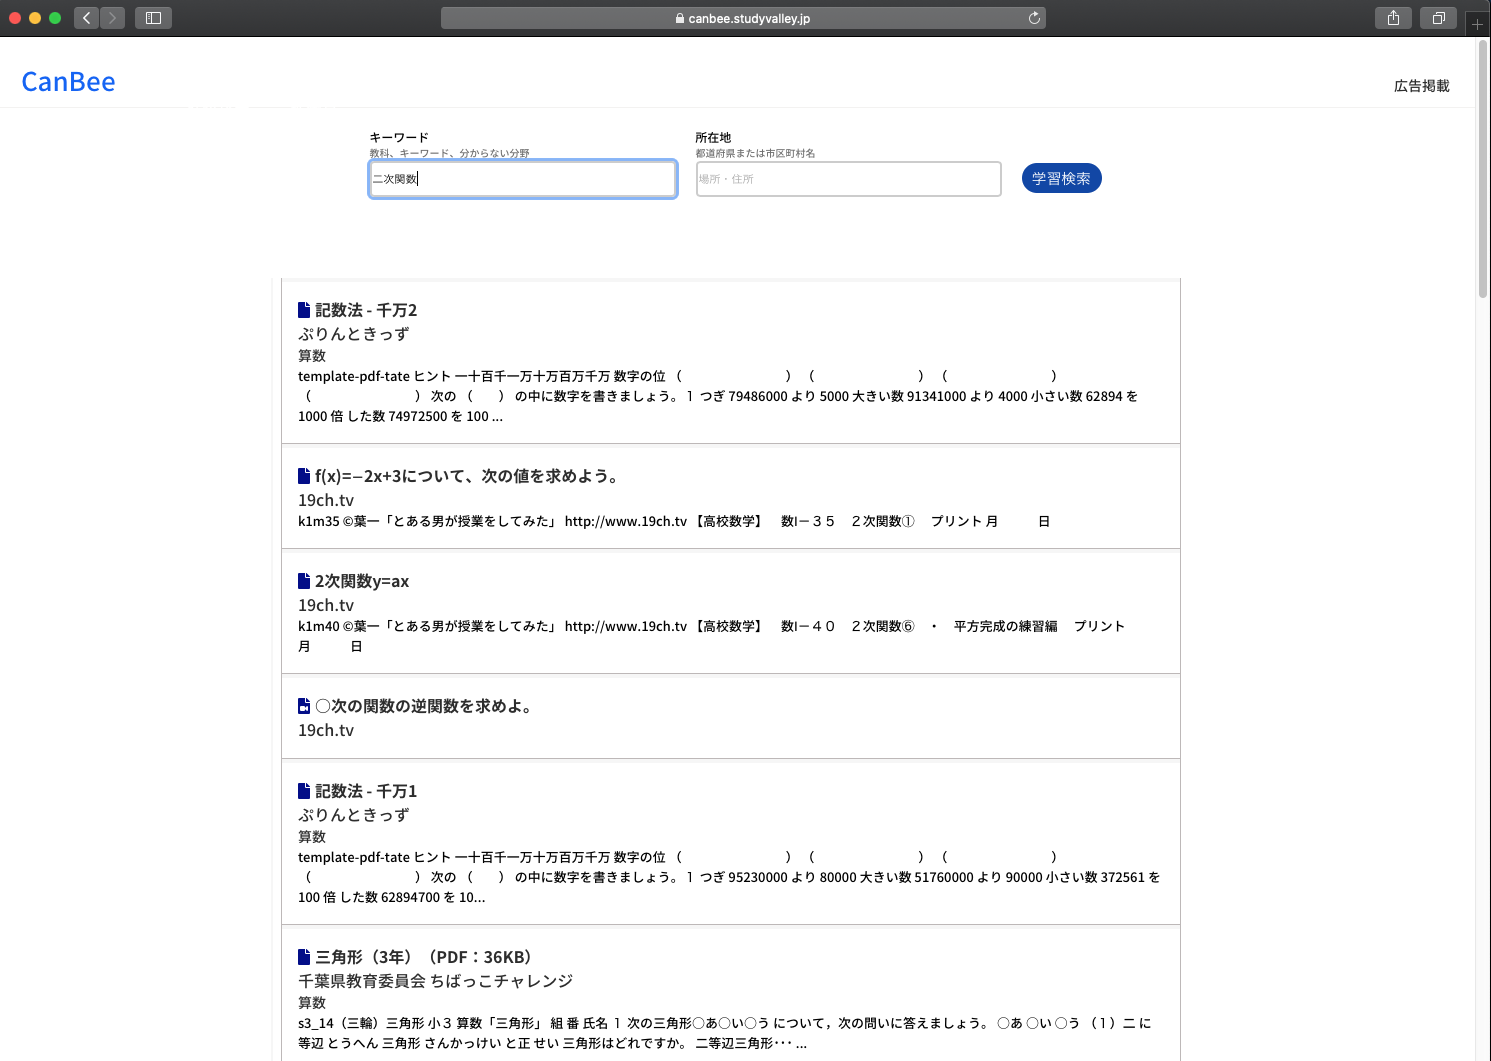This screenshot has width=1491, height=1061.
Task: Focus the キーワード input containing 二次関数
Action: coord(523,179)
